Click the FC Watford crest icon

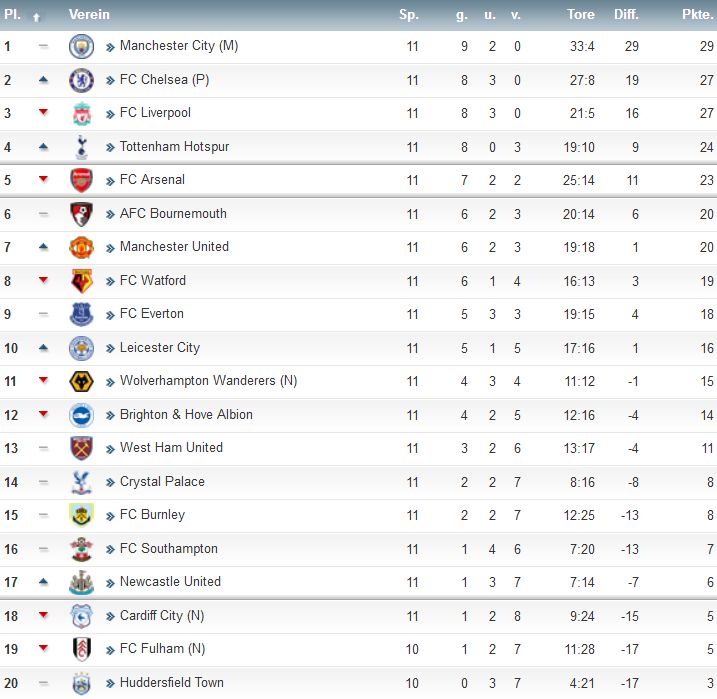[82, 281]
